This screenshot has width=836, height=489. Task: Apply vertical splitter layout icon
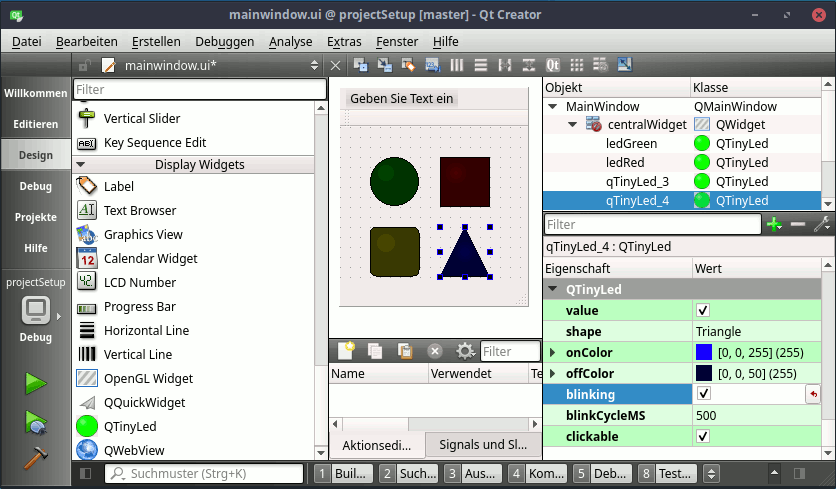point(528,65)
